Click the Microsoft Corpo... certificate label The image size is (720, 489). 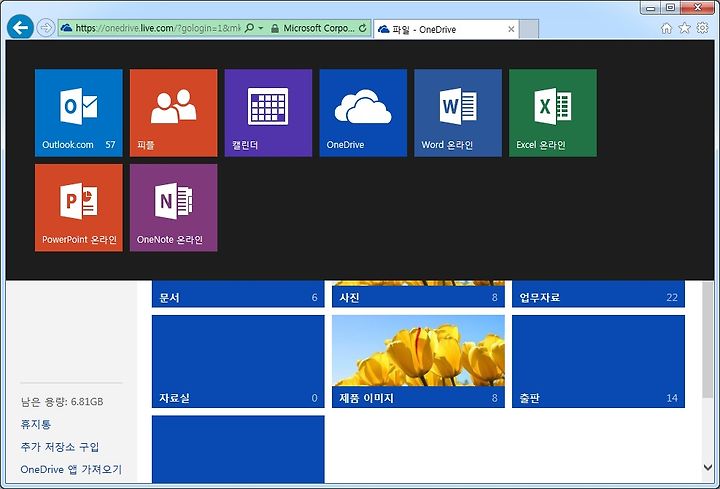pyautogui.click(x=319, y=28)
